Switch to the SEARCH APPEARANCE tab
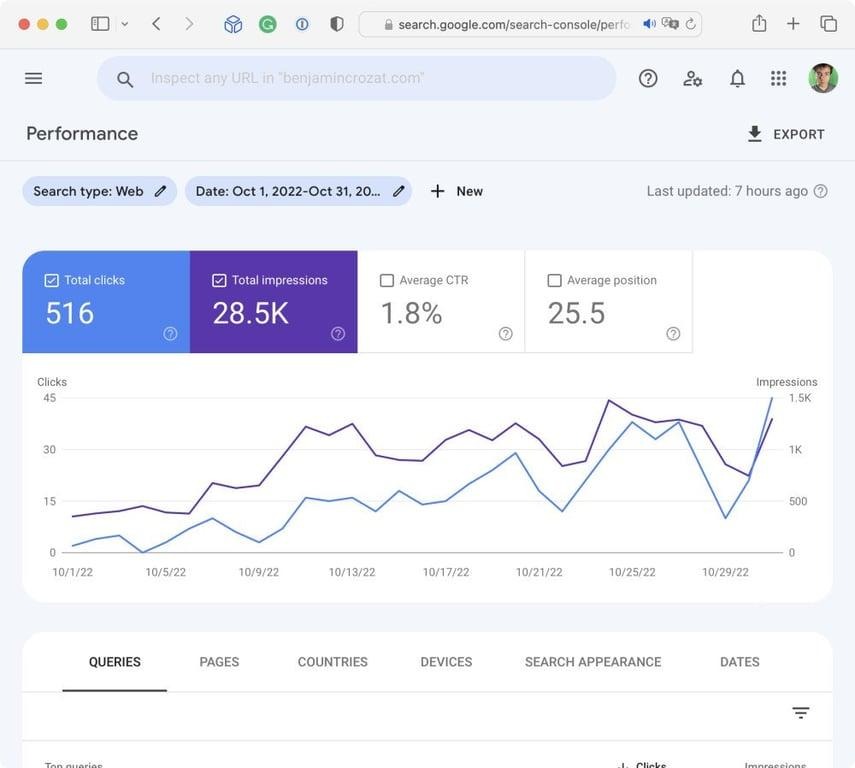855x768 pixels. pyautogui.click(x=593, y=662)
